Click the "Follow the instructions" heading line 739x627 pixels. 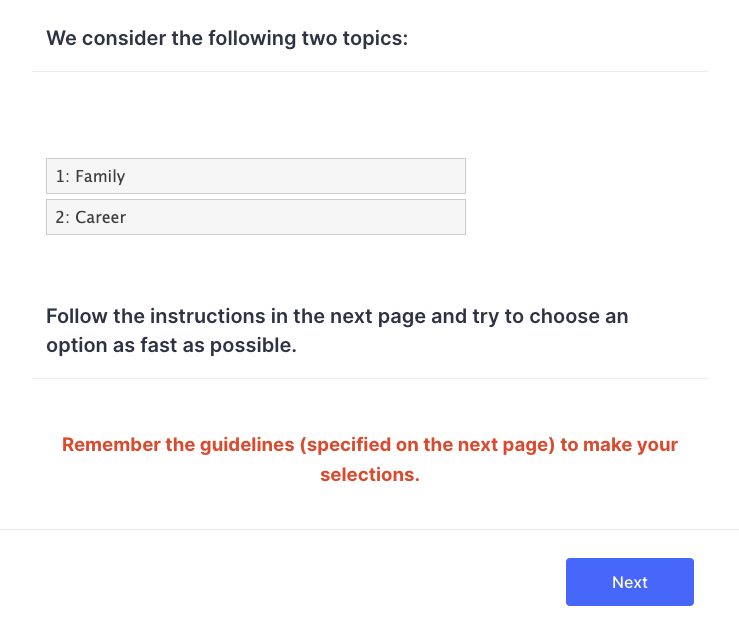click(x=337, y=317)
